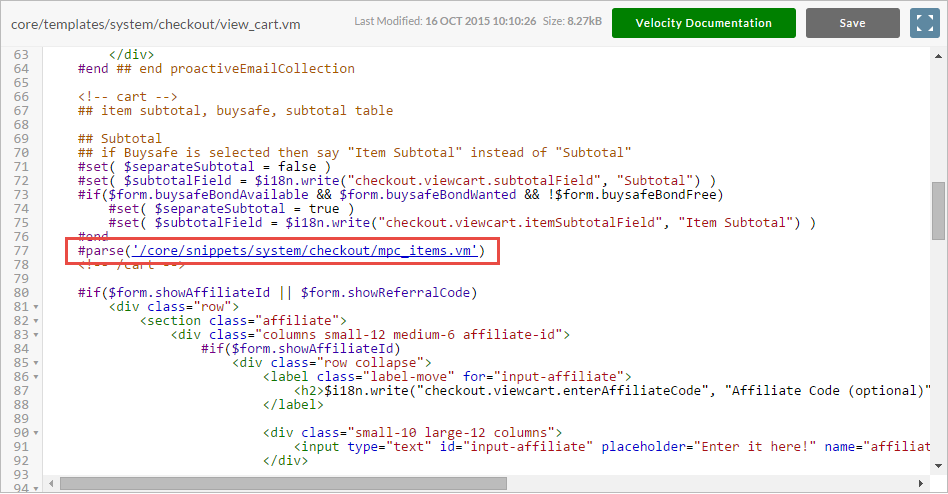Screen dimensions: 948x494
Task: Click horizontal scrollbar left arrow
Action: tap(51, 484)
